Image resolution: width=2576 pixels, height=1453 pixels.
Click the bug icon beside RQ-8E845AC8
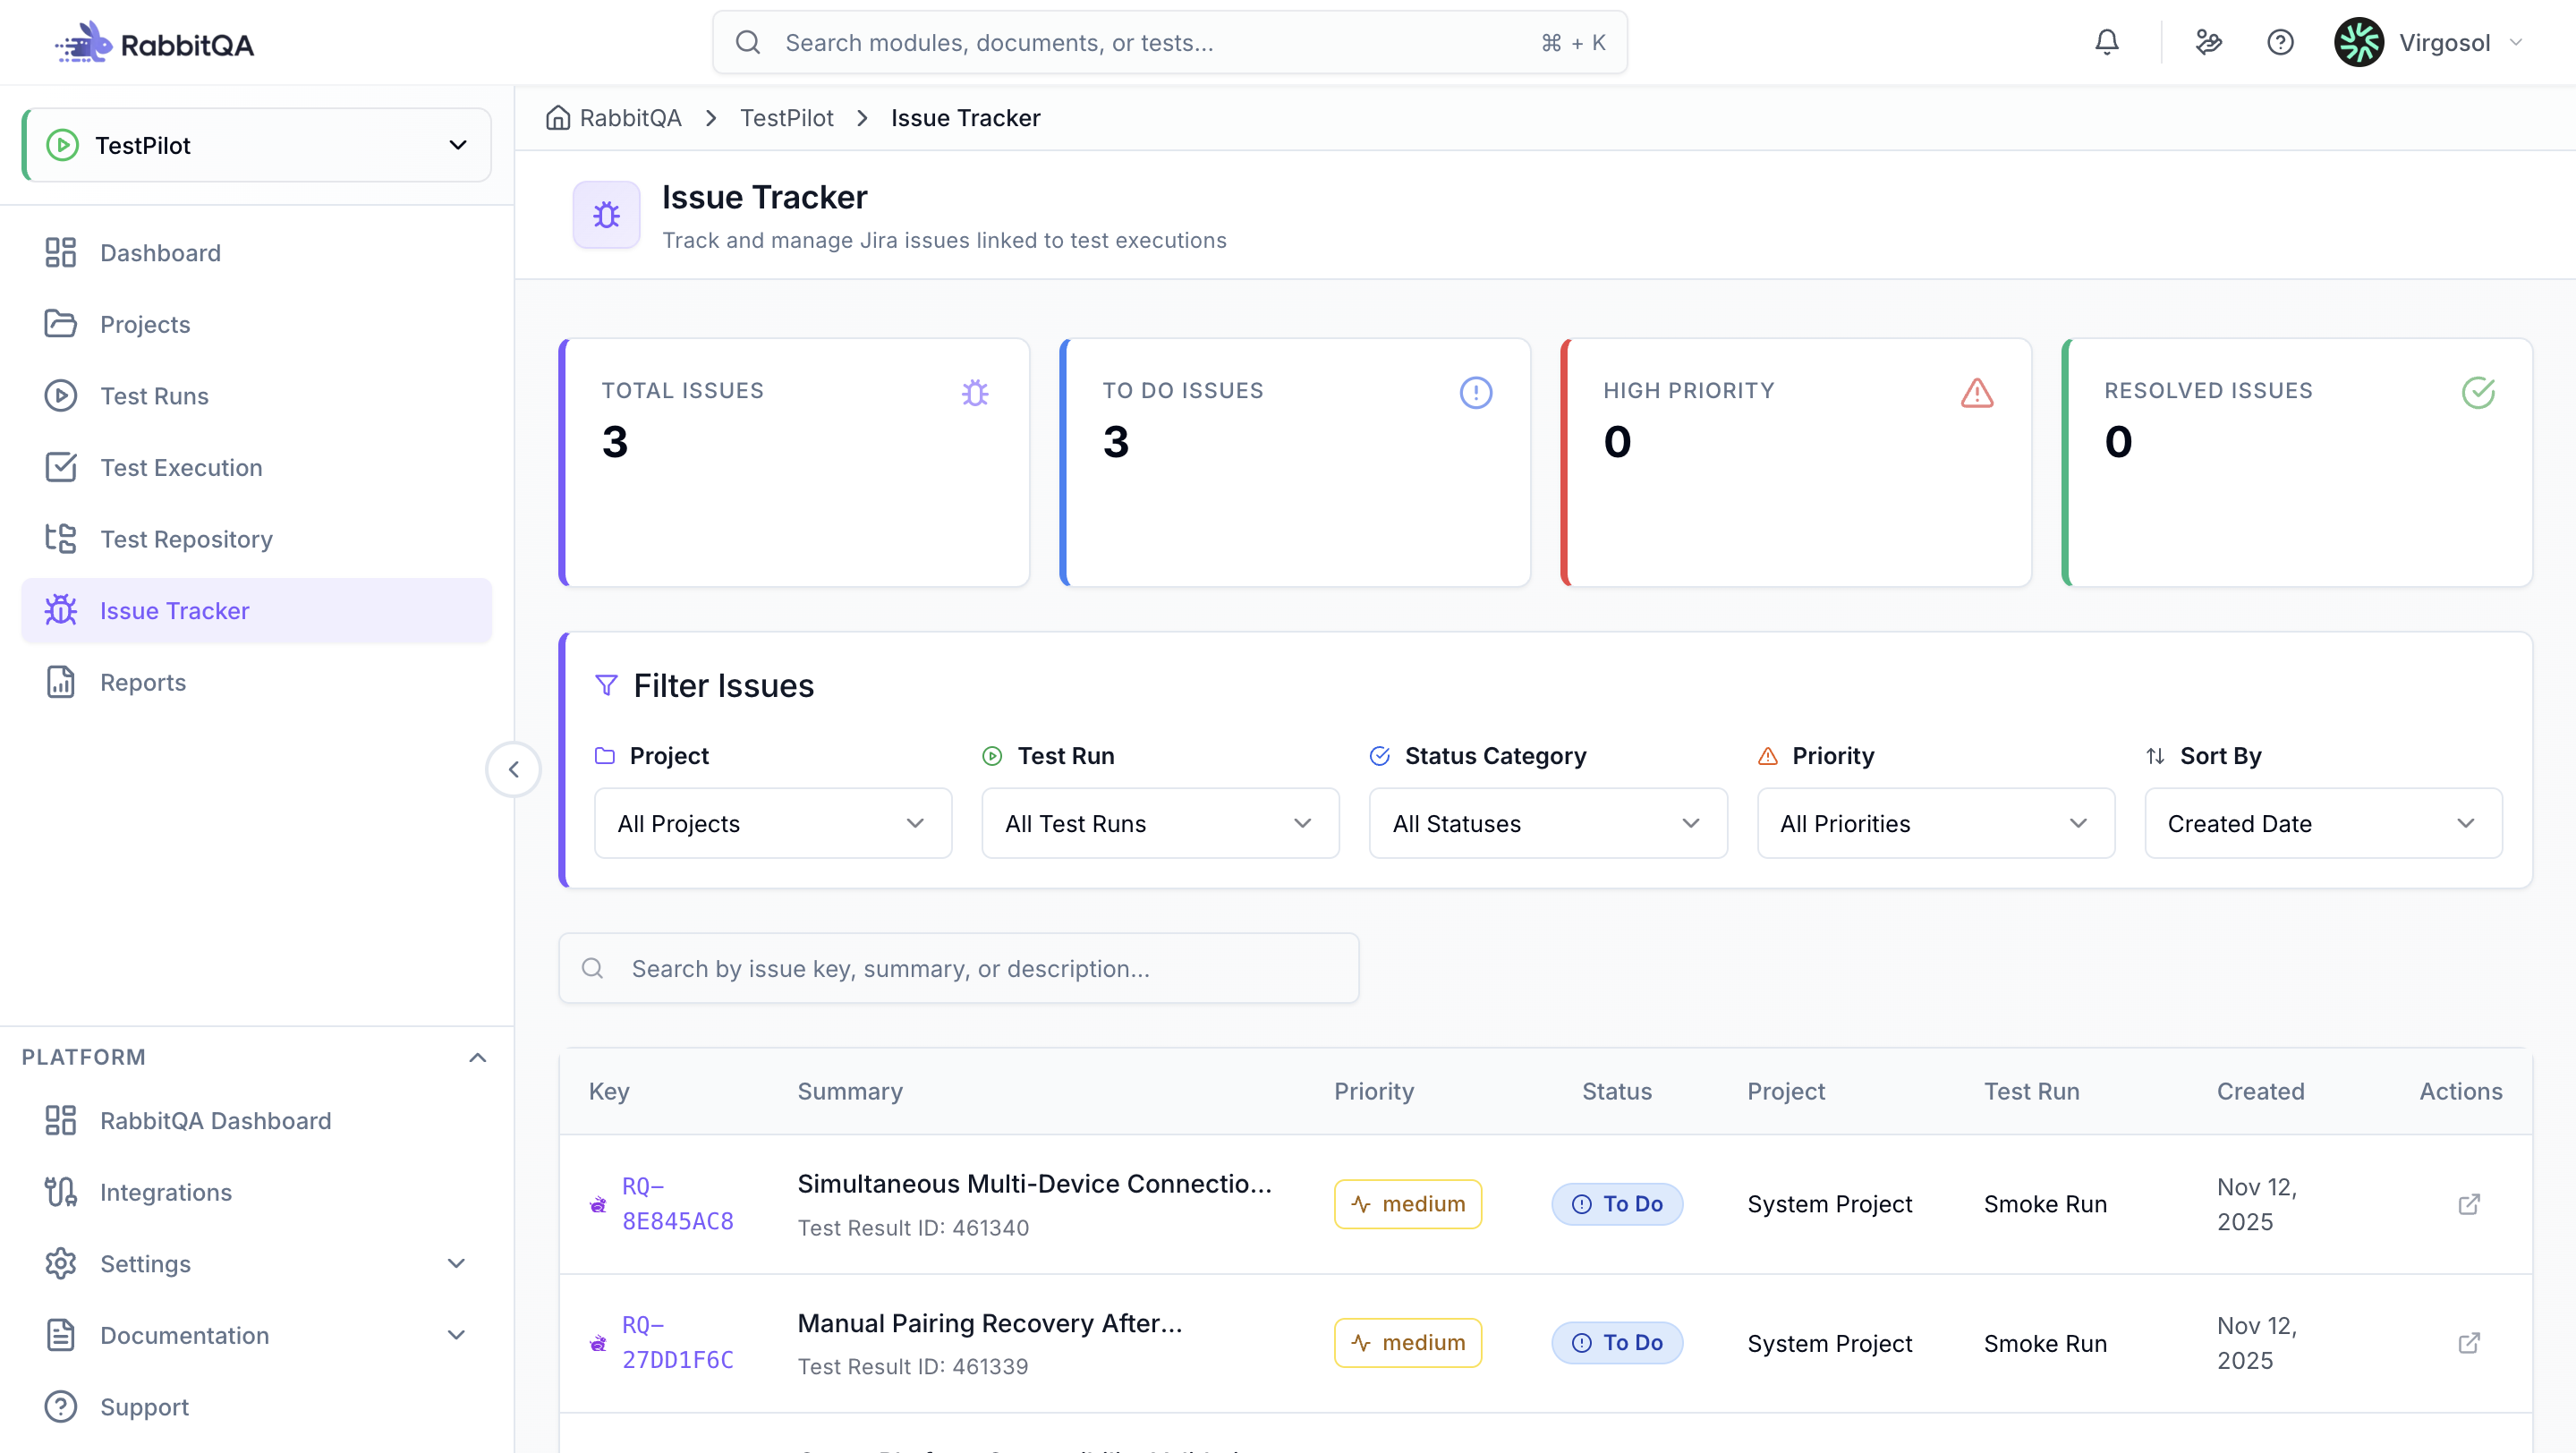tap(598, 1205)
